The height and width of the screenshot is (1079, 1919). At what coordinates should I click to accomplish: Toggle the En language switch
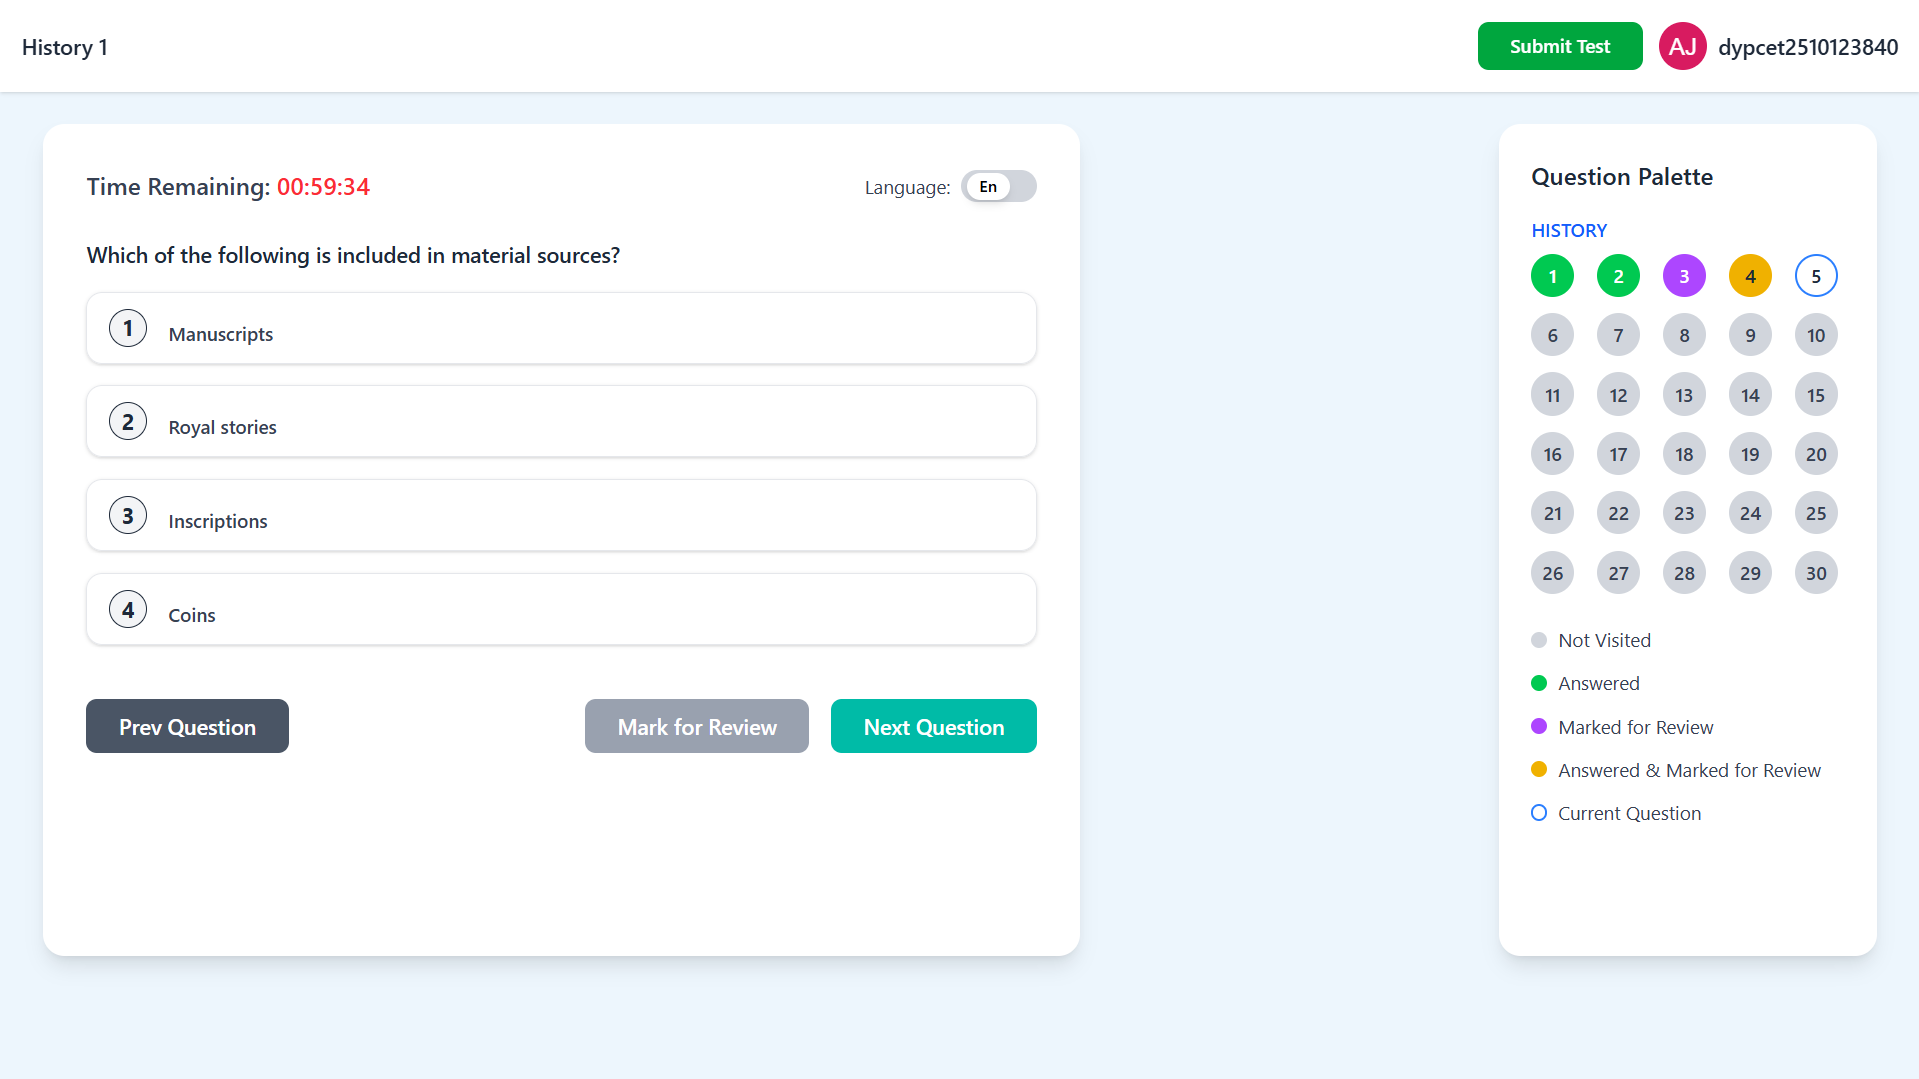pyautogui.click(x=998, y=187)
